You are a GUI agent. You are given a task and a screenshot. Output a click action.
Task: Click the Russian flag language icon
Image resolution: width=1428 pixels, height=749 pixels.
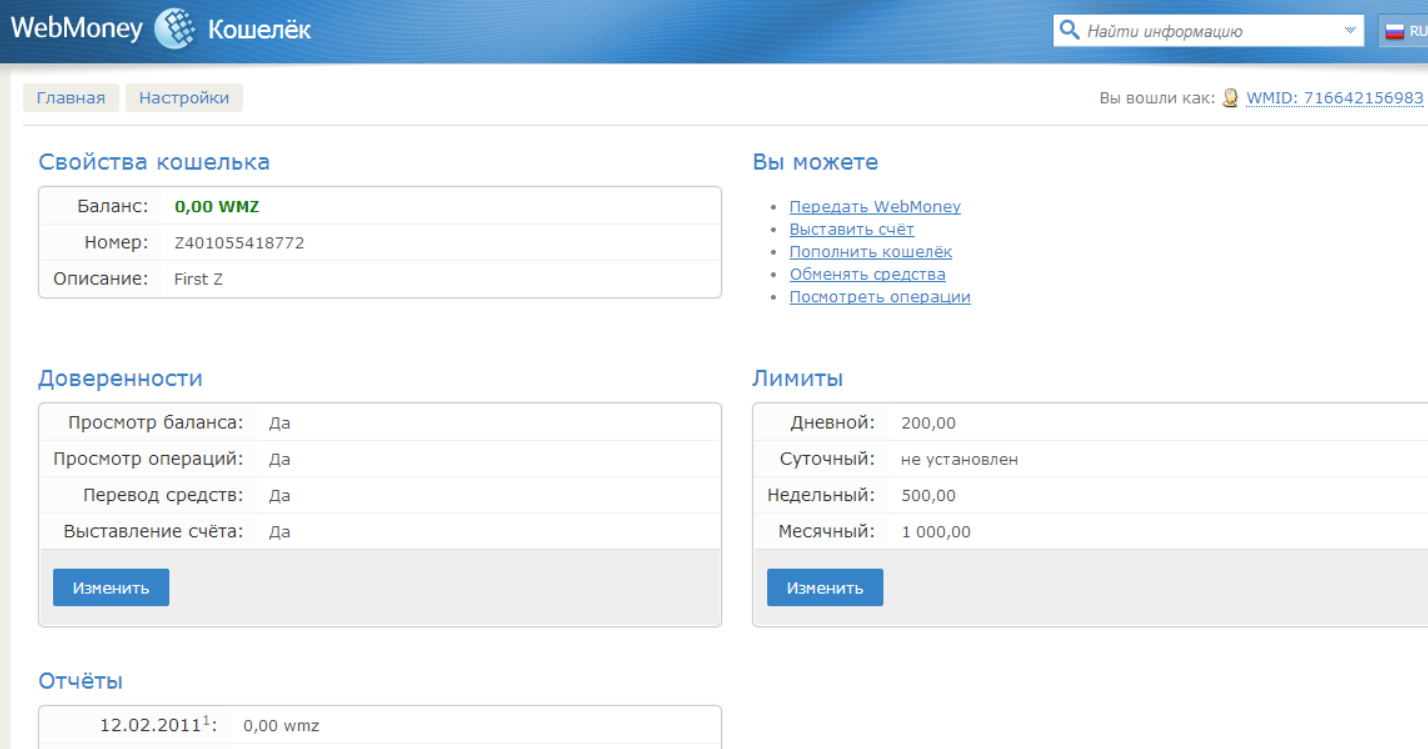1395,31
